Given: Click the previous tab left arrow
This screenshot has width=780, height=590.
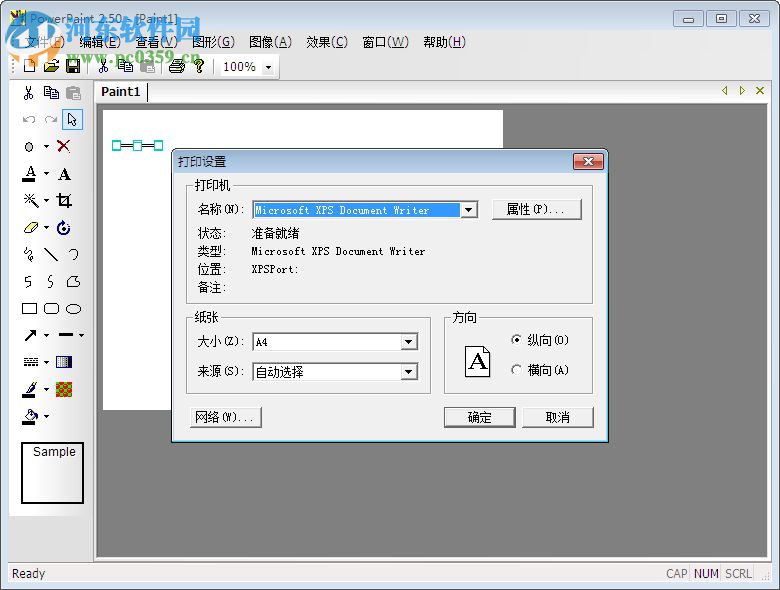Looking at the screenshot, I should [725, 91].
